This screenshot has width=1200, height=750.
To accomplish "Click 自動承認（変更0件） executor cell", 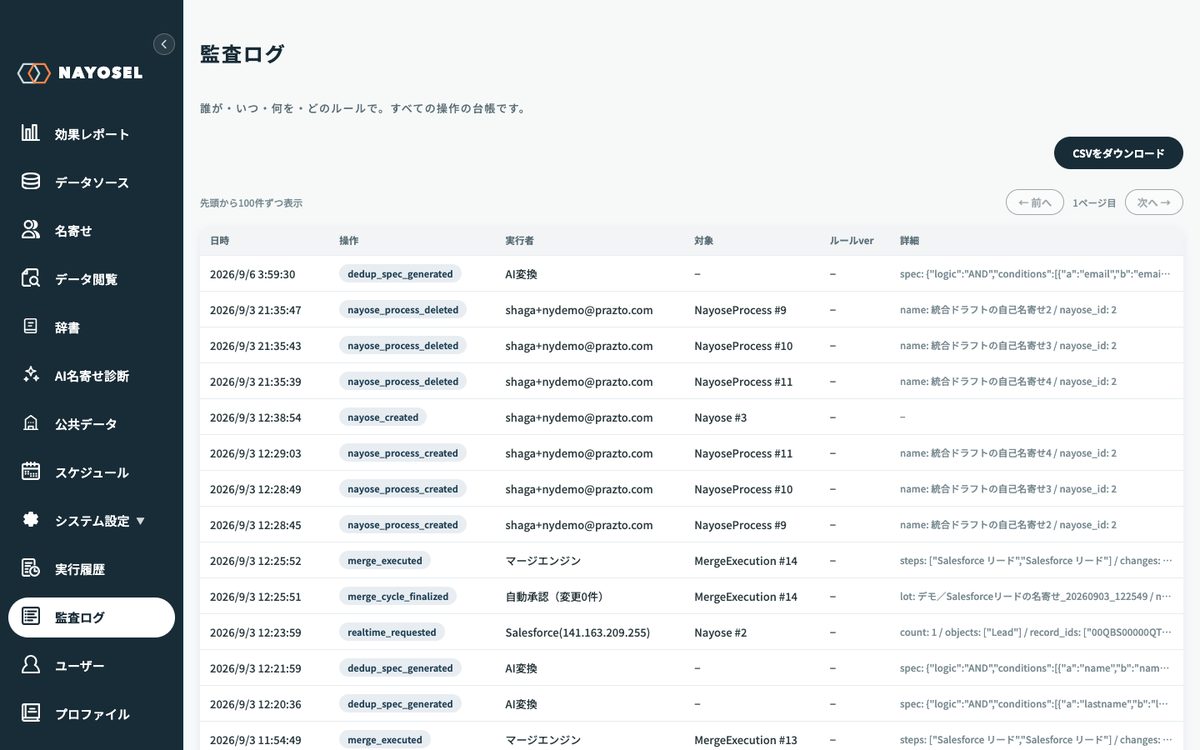I will pyautogui.click(x=554, y=596).
